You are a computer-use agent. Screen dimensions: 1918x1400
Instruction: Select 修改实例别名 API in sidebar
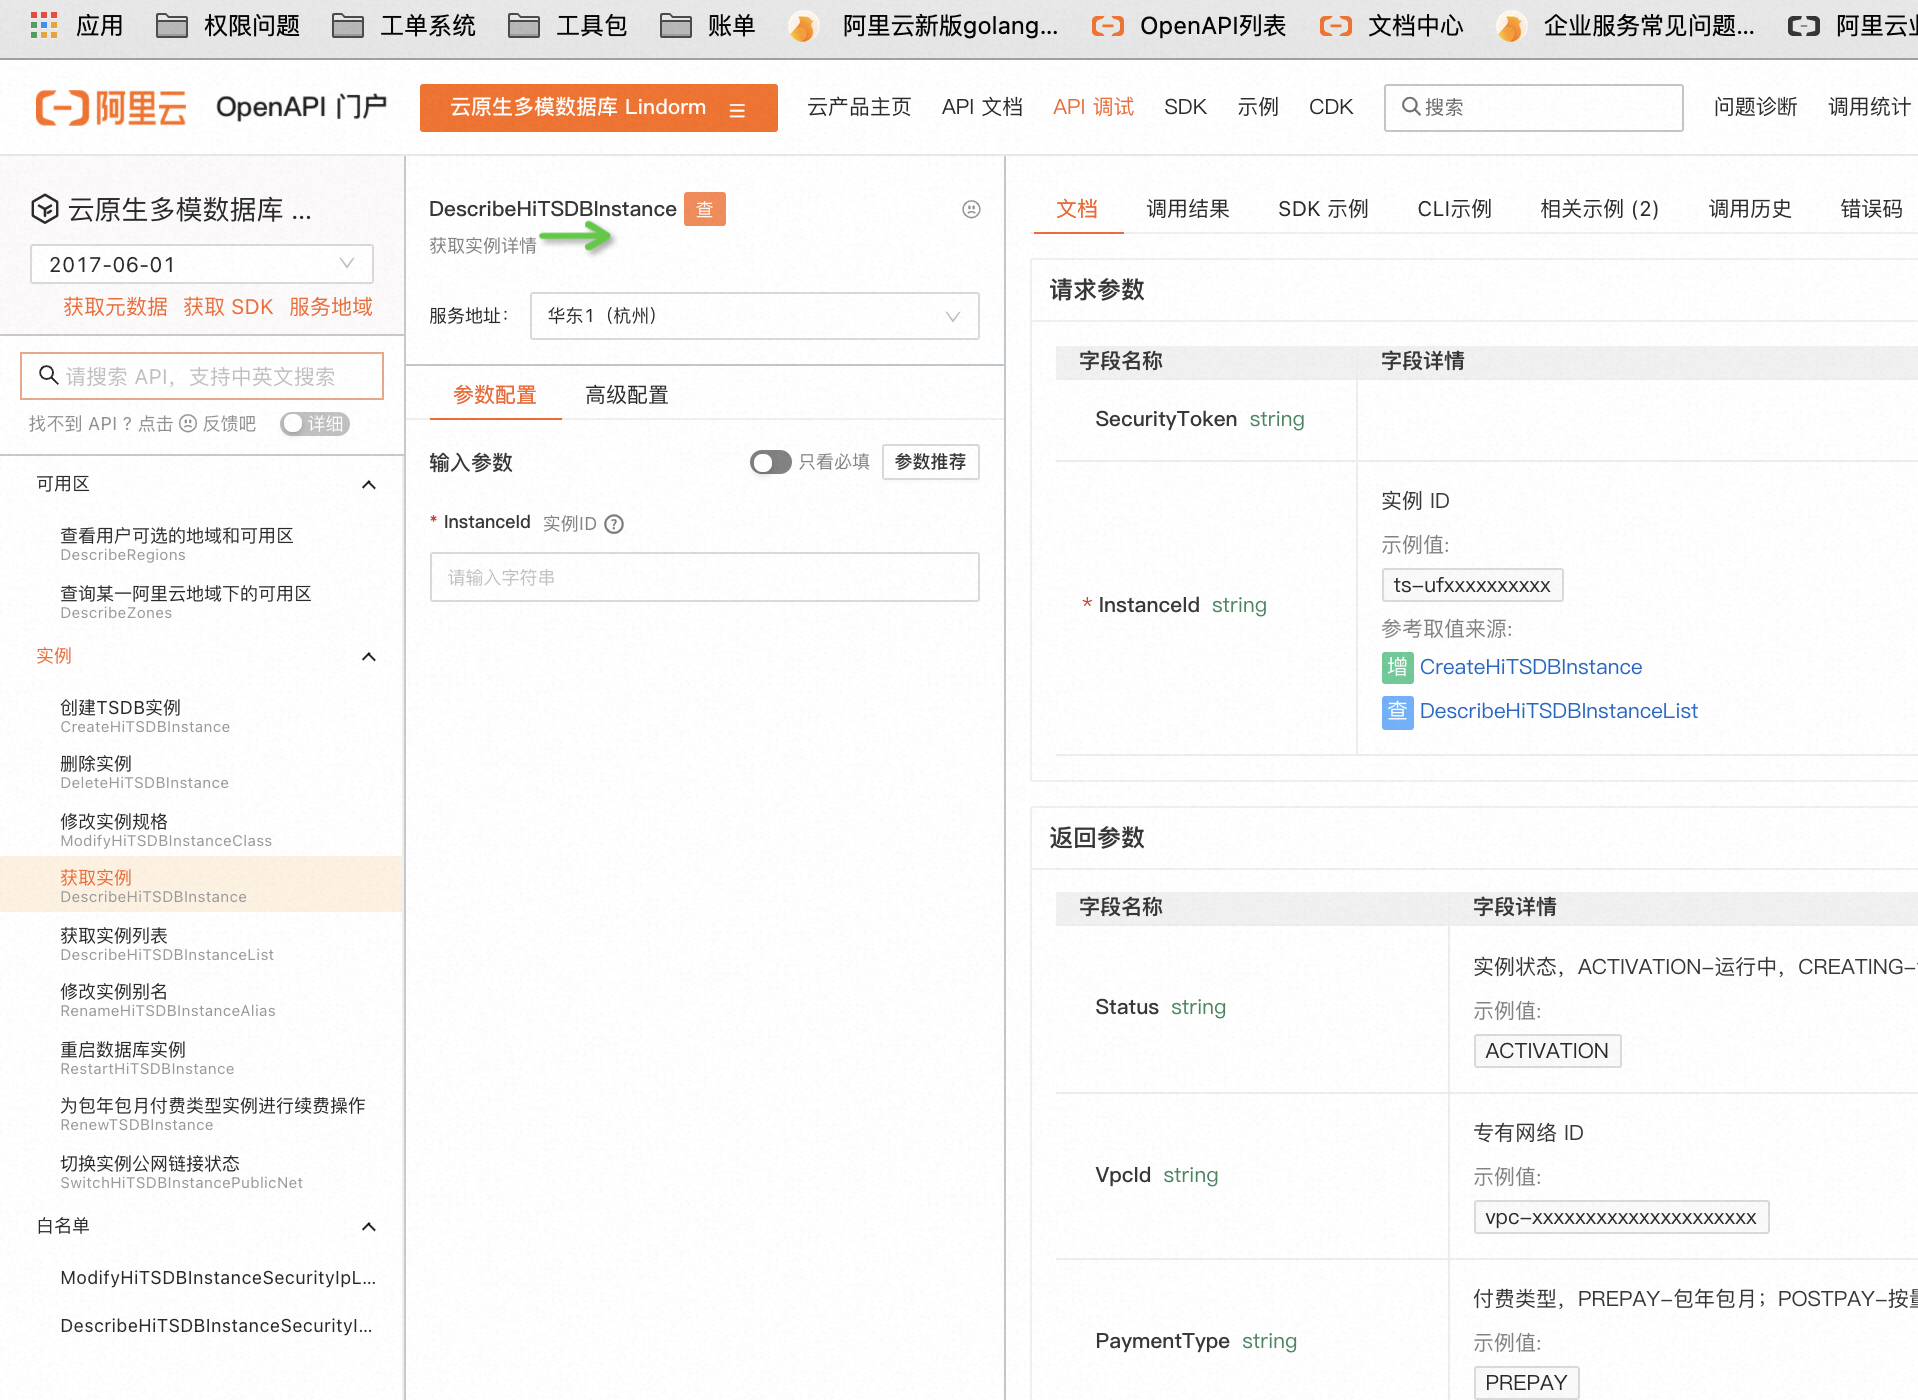[x=168, y=1000]
